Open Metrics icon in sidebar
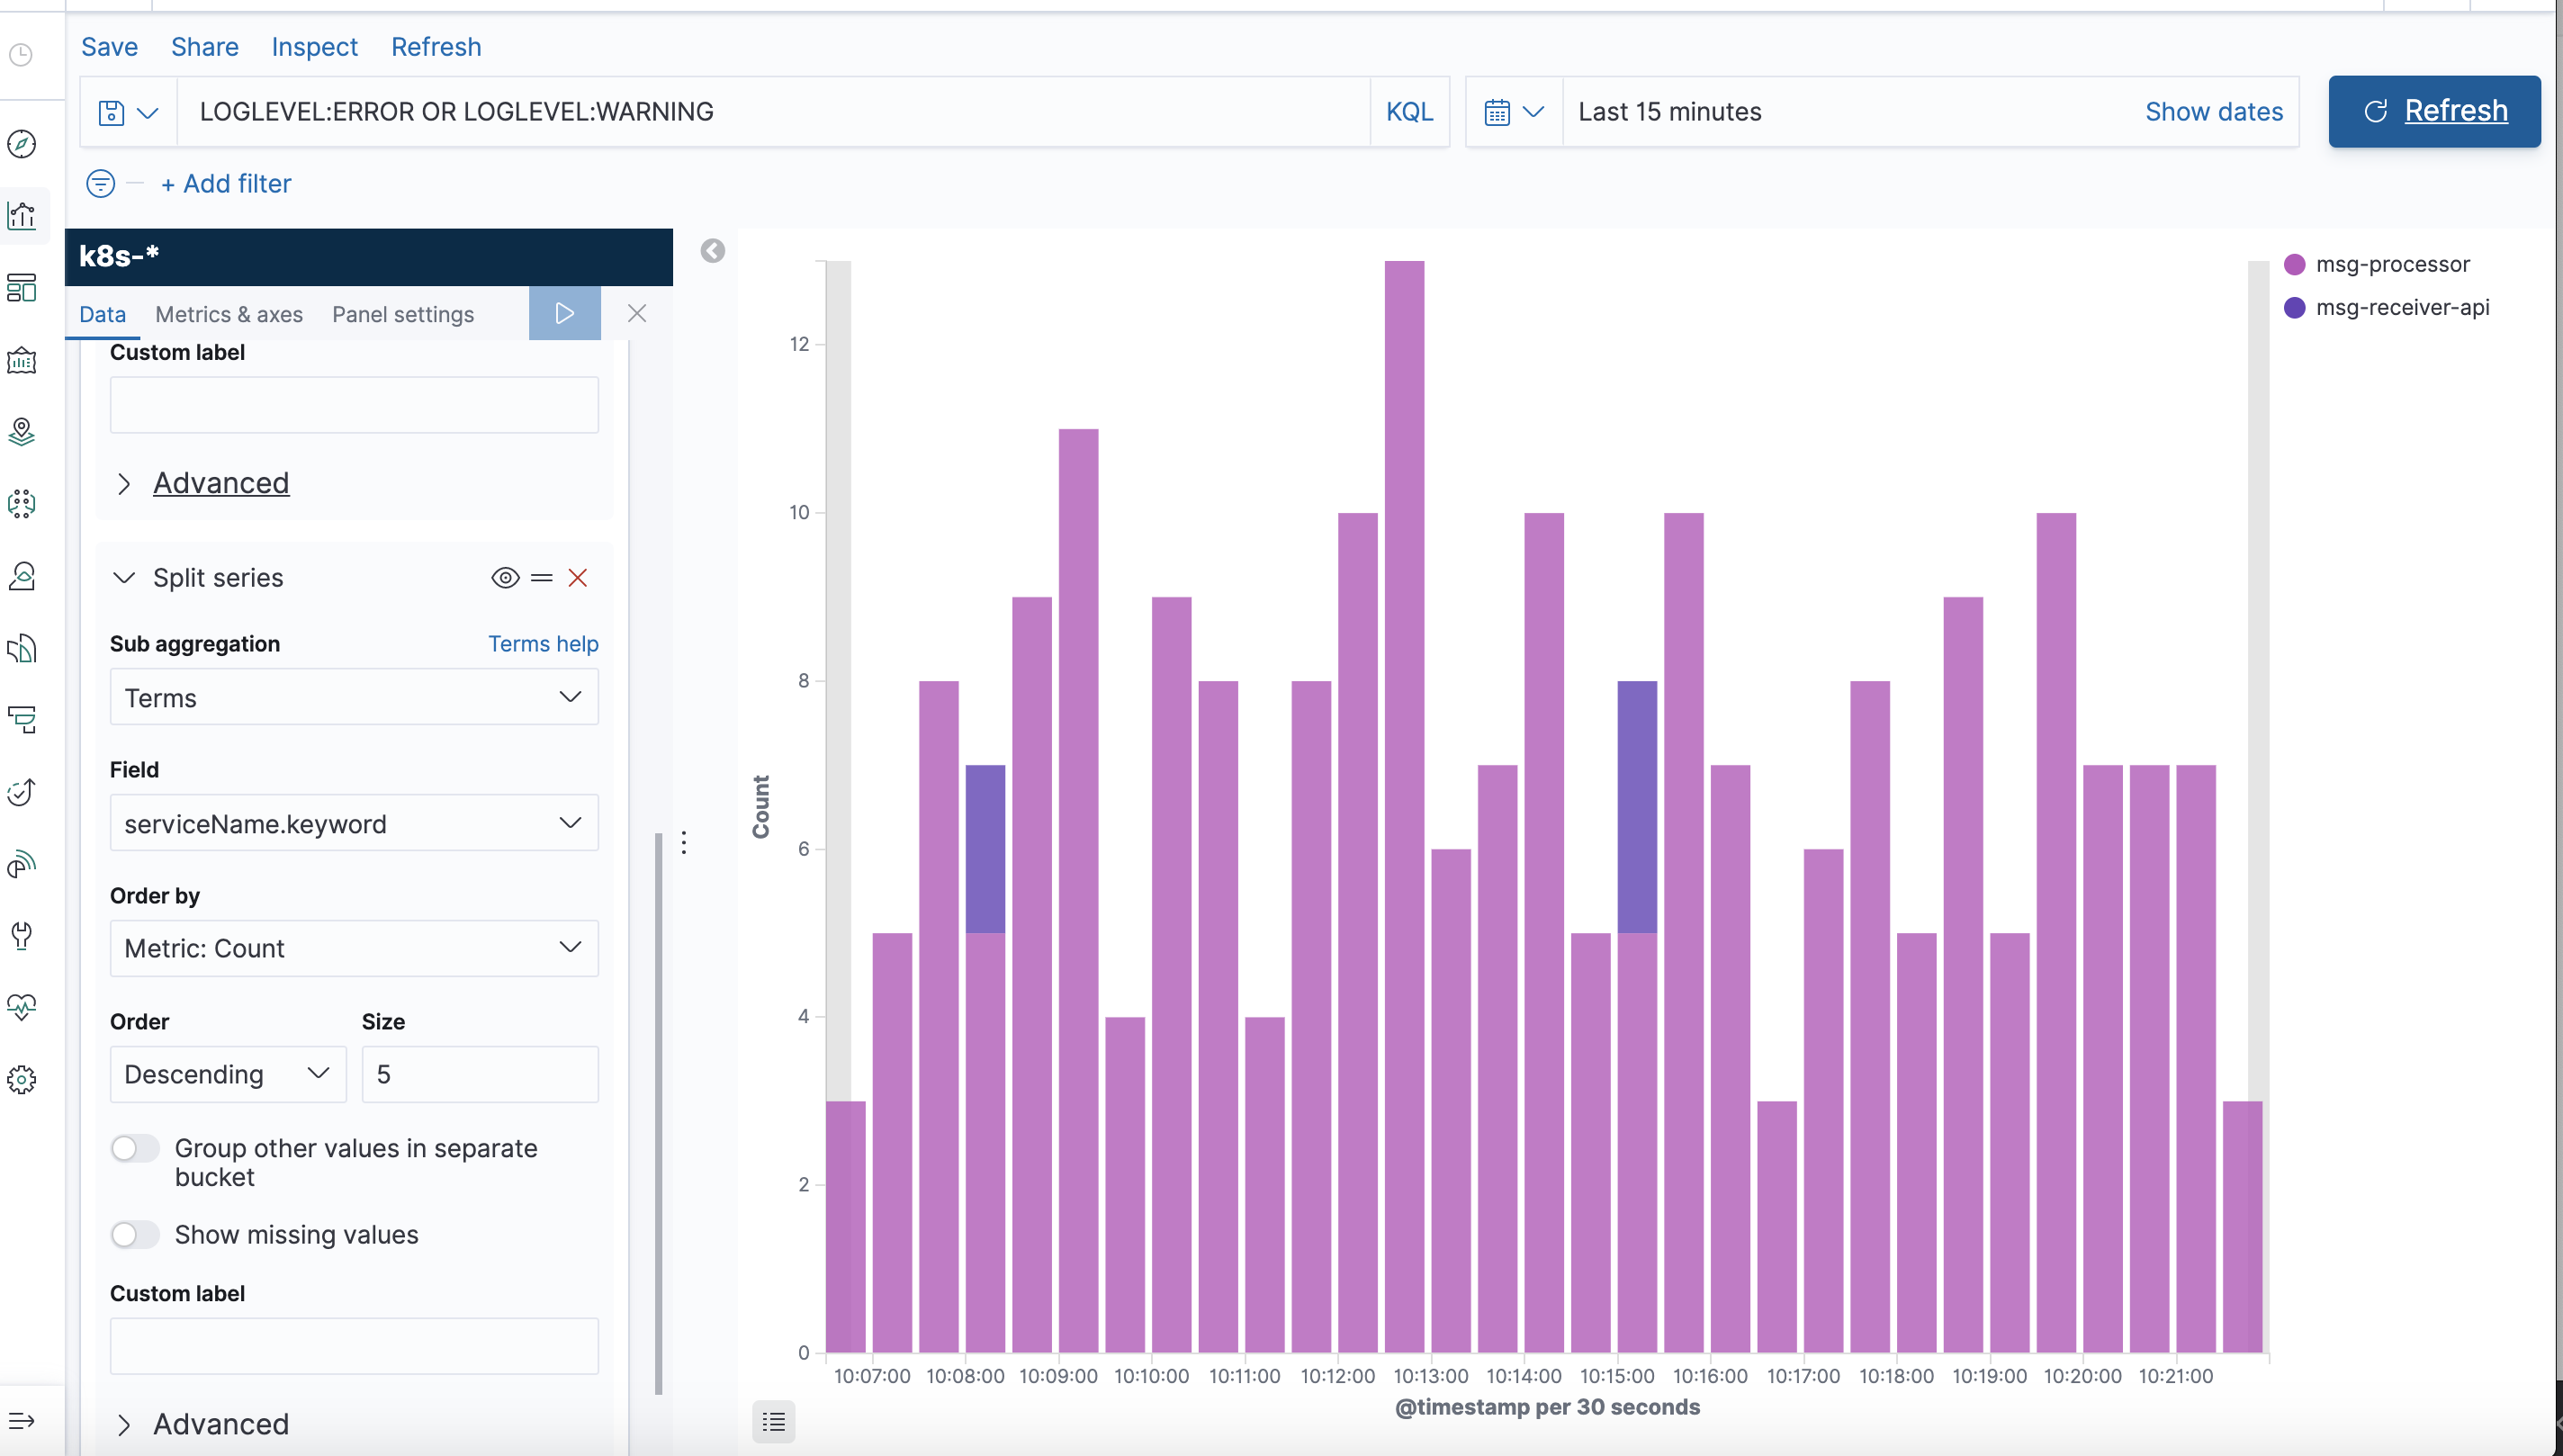This screenshot has height=1456, width=2563. click(21, 576)
